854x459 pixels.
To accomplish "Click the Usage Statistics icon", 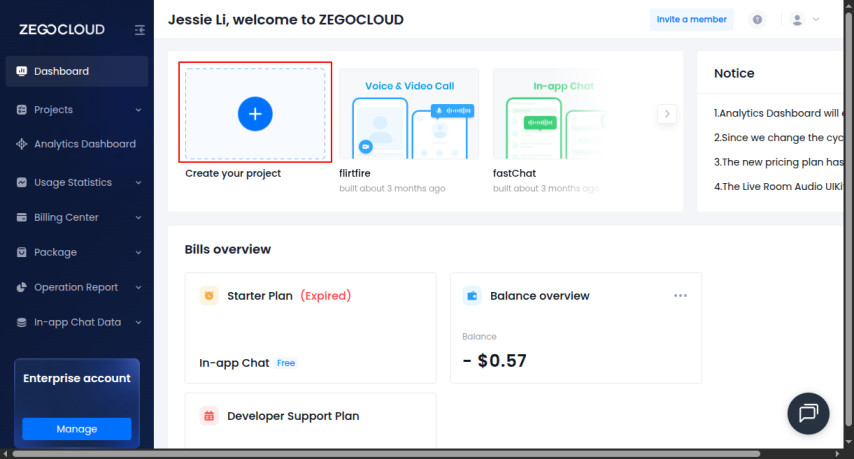I will (x=22, y=182).
